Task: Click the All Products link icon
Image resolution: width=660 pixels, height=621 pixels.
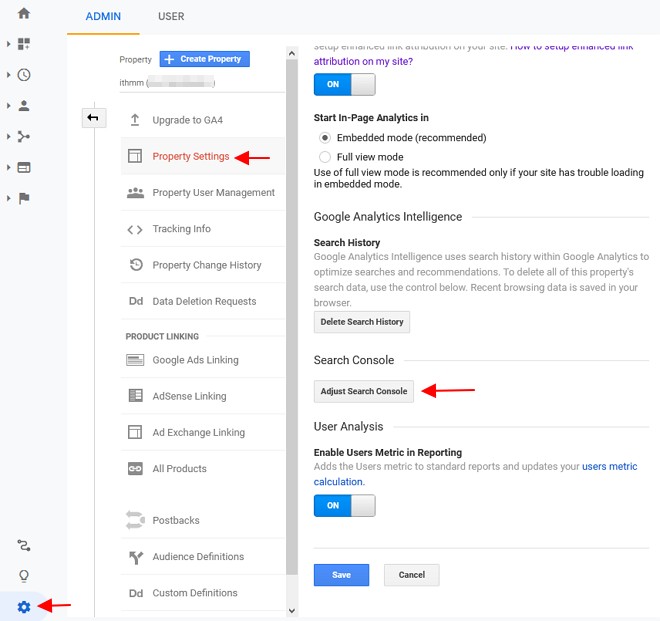Action: [135, 469]
